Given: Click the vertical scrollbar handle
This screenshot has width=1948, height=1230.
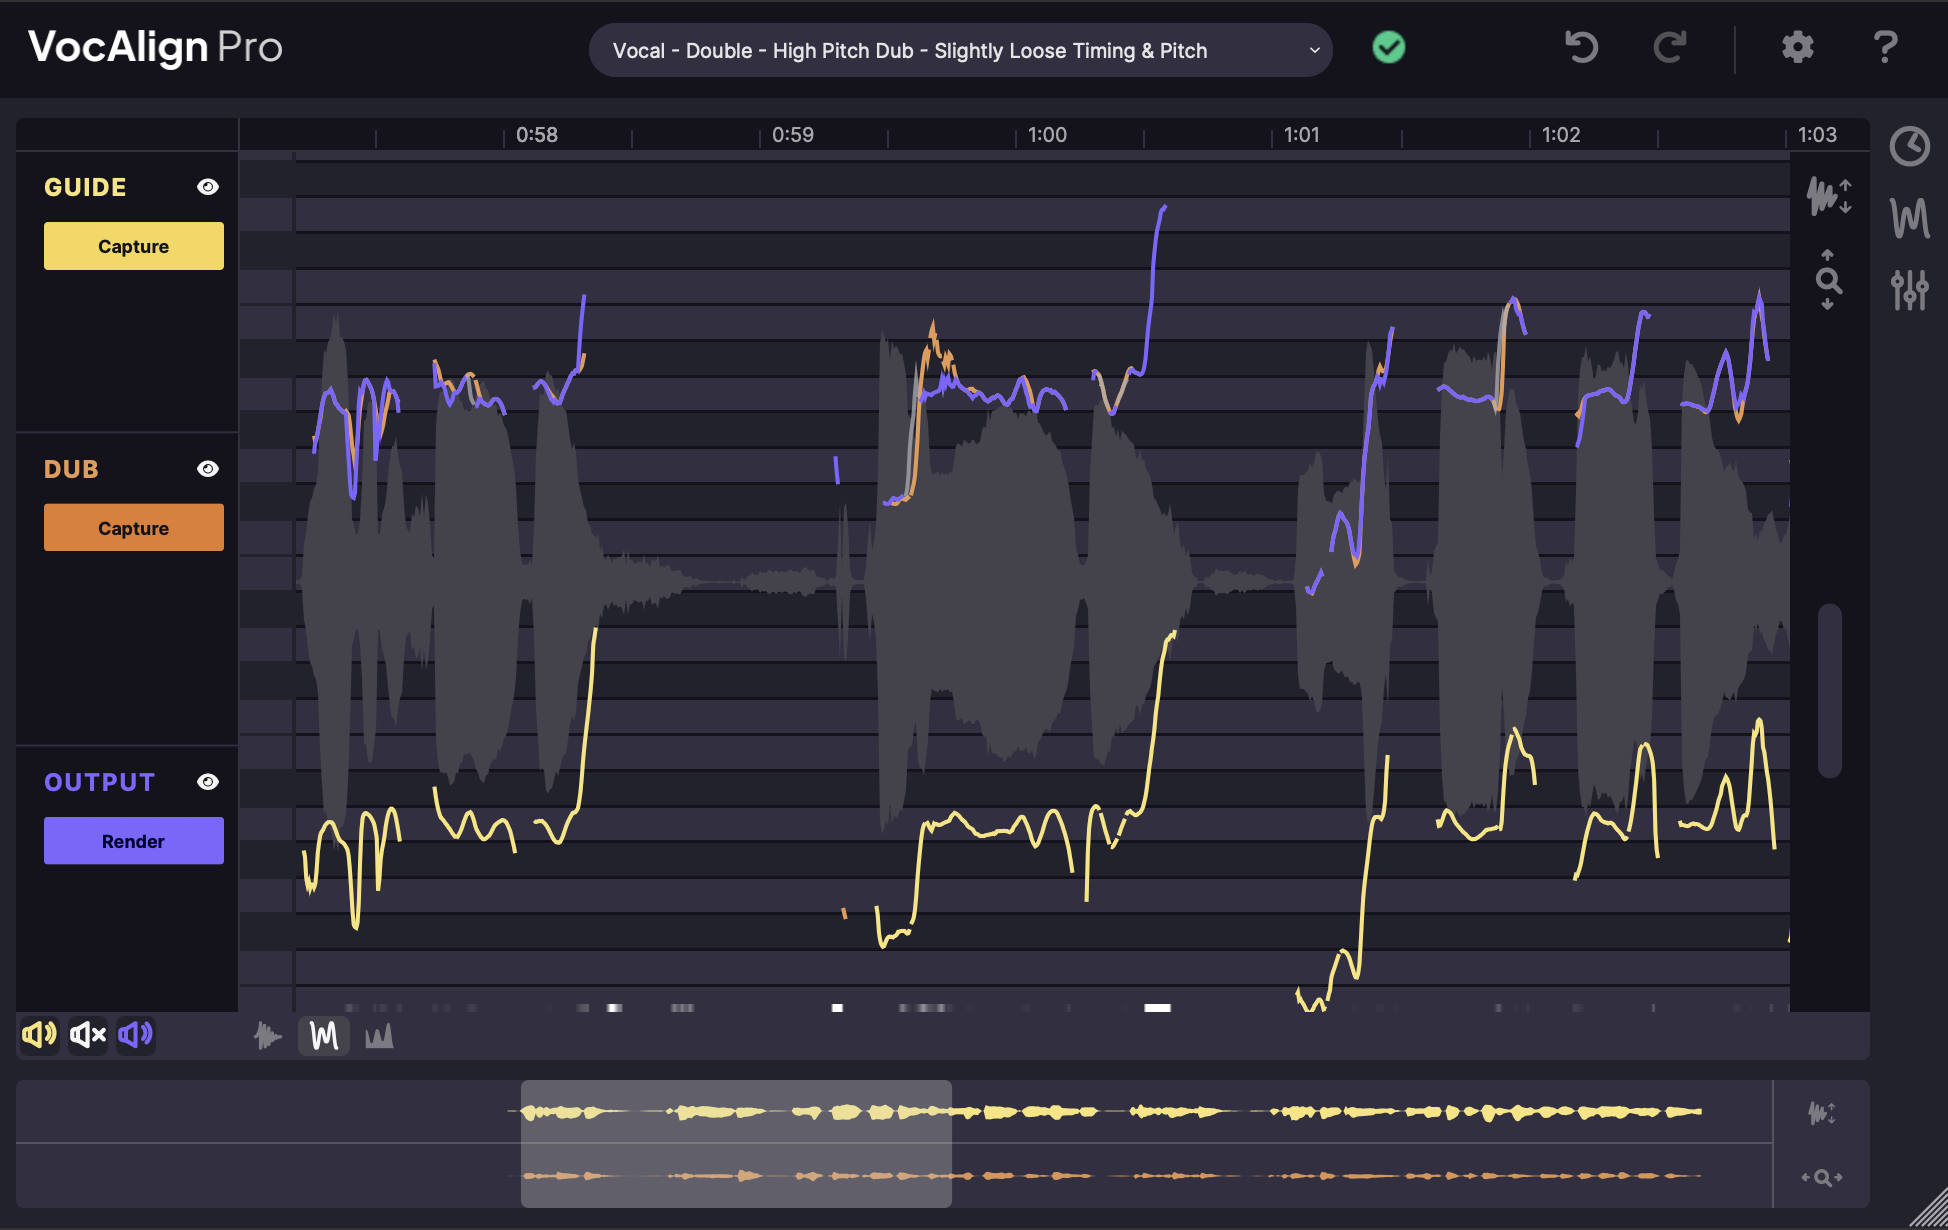Looking at the screenshot, I should [1829, 690].
